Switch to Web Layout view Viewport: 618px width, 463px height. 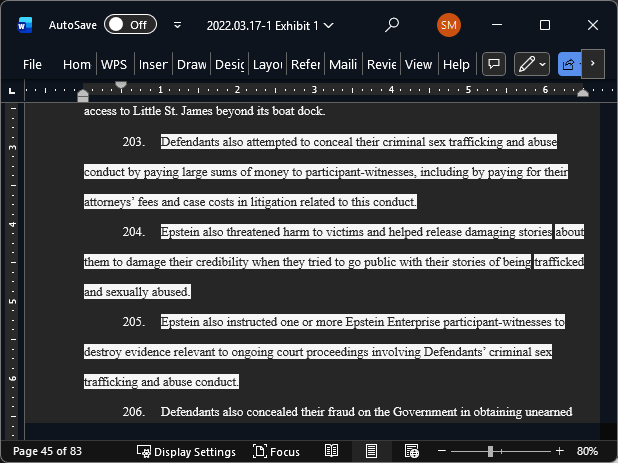coord(410,451)
